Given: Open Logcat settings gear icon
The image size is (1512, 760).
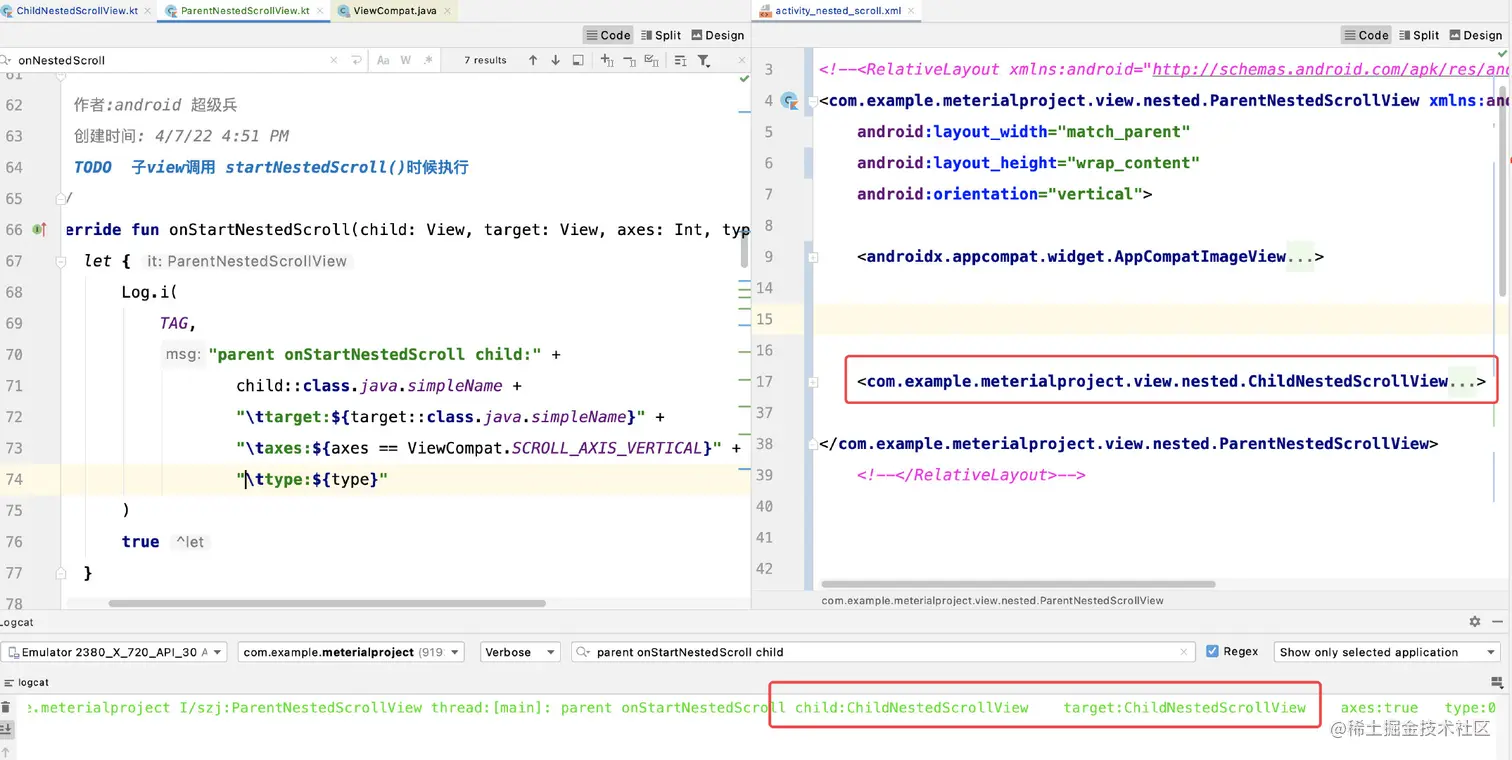Looking at the screenshot, I should (1474, 621).
